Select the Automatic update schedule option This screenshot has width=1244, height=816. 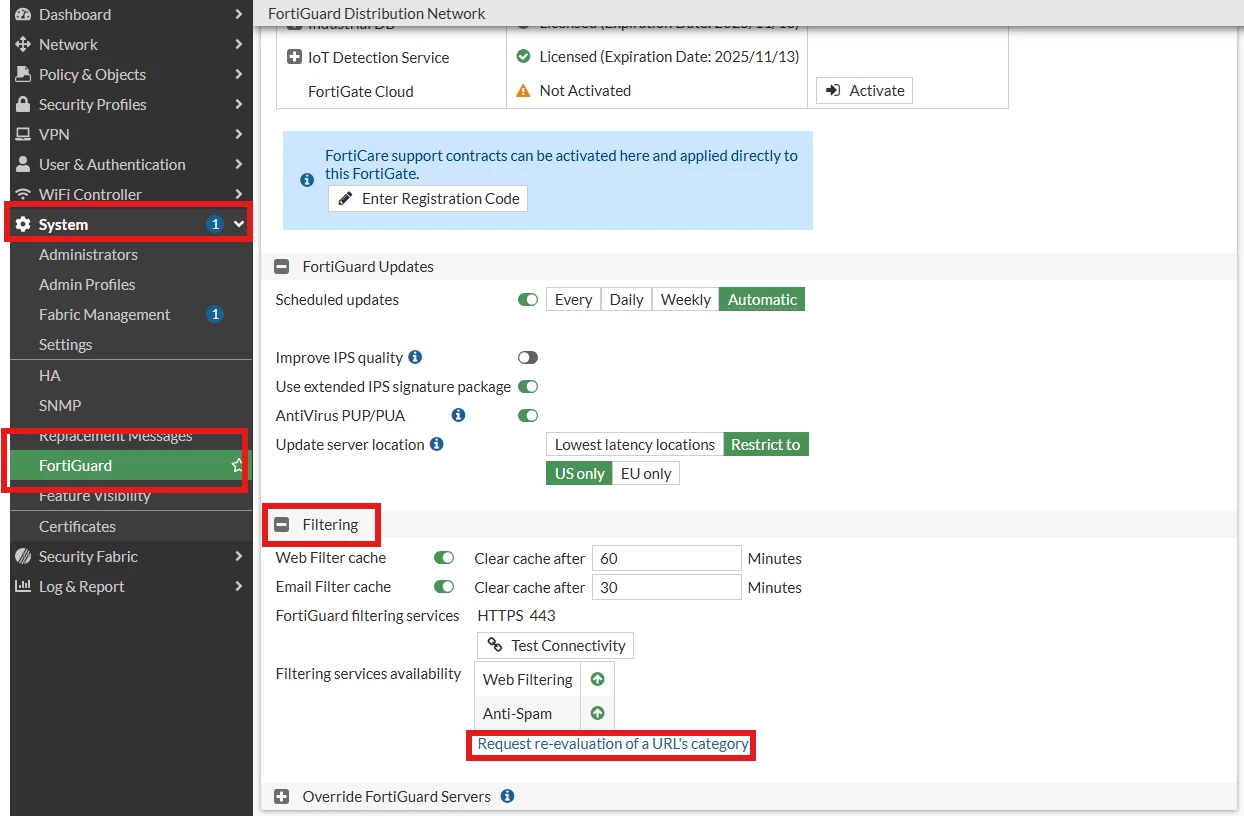[x=762, y=299]
